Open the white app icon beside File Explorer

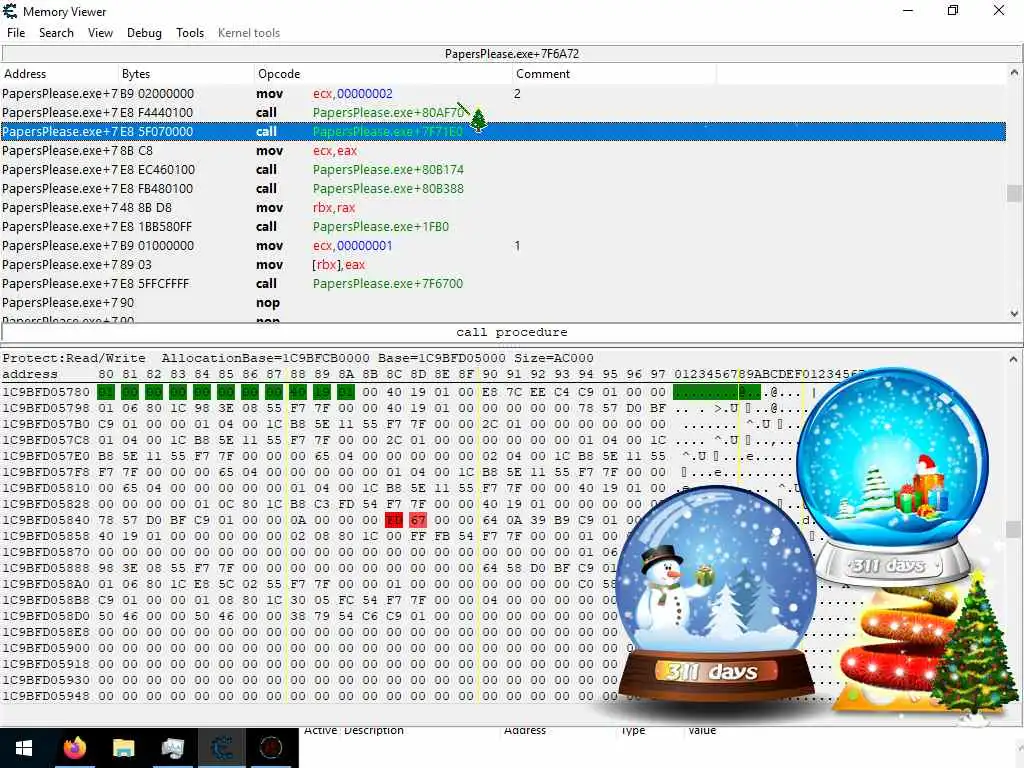pos(172,748)
